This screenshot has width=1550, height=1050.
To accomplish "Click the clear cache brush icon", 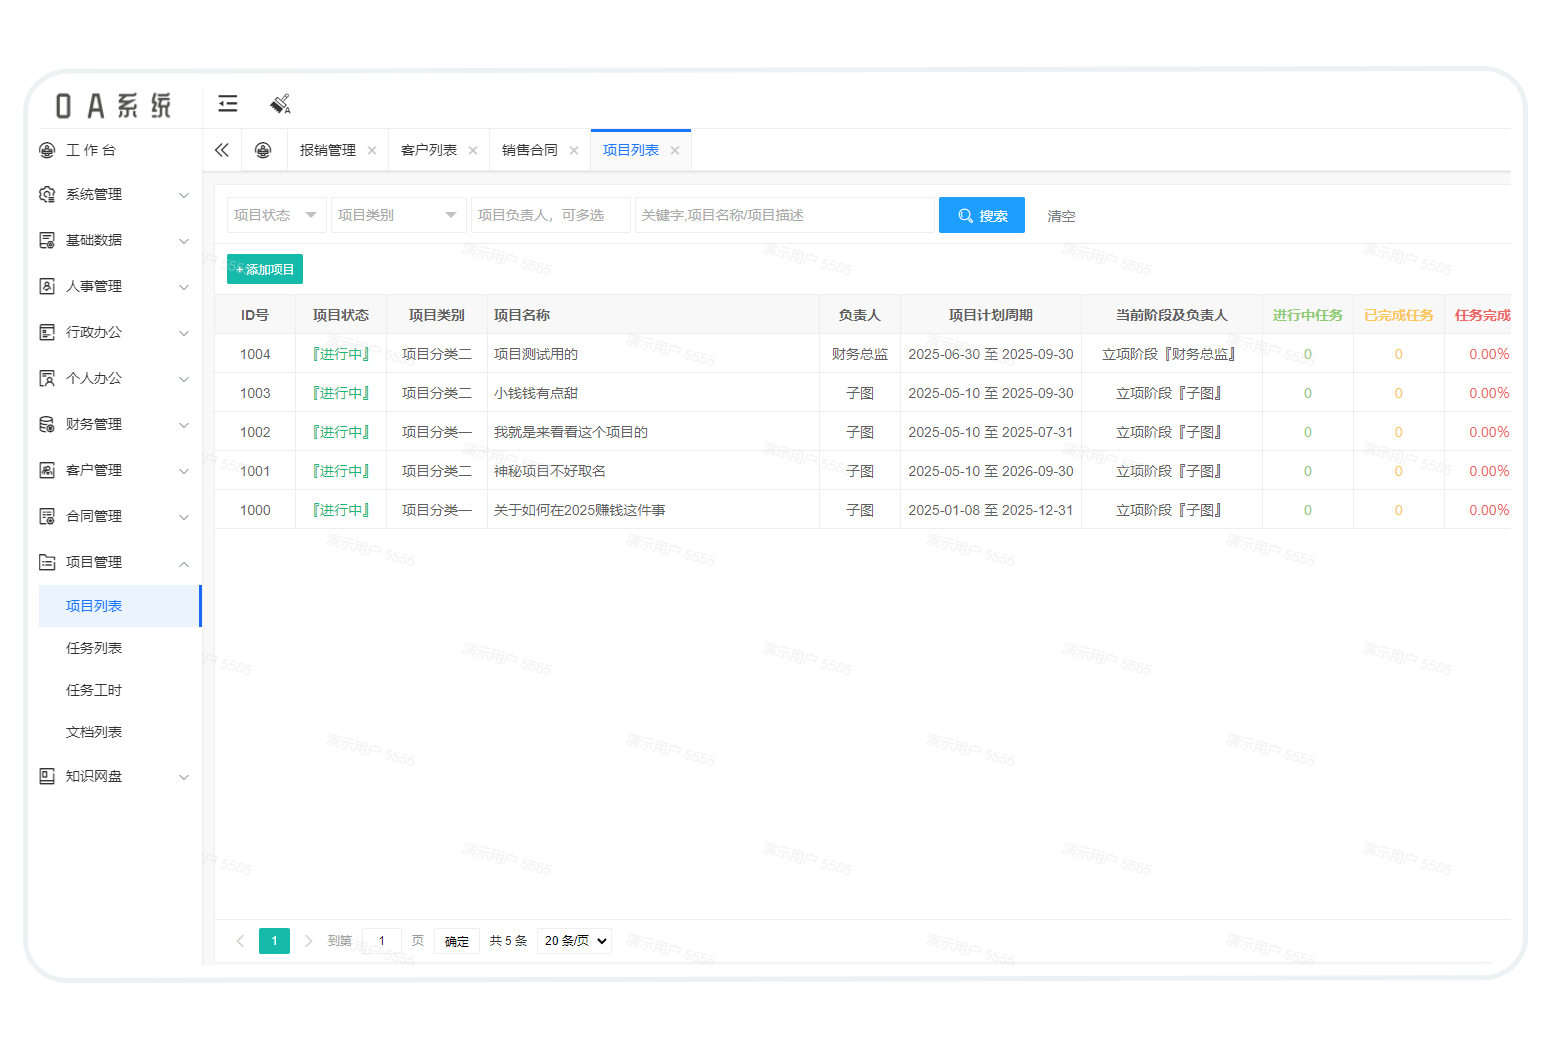I will (x=280, y=104).
